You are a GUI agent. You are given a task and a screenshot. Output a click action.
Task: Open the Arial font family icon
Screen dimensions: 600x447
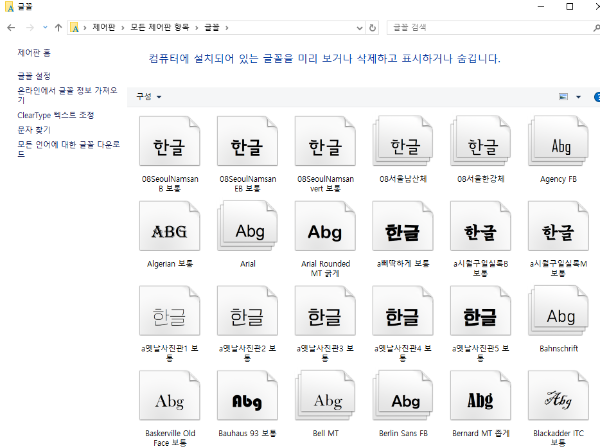click(x=247, y=226)
